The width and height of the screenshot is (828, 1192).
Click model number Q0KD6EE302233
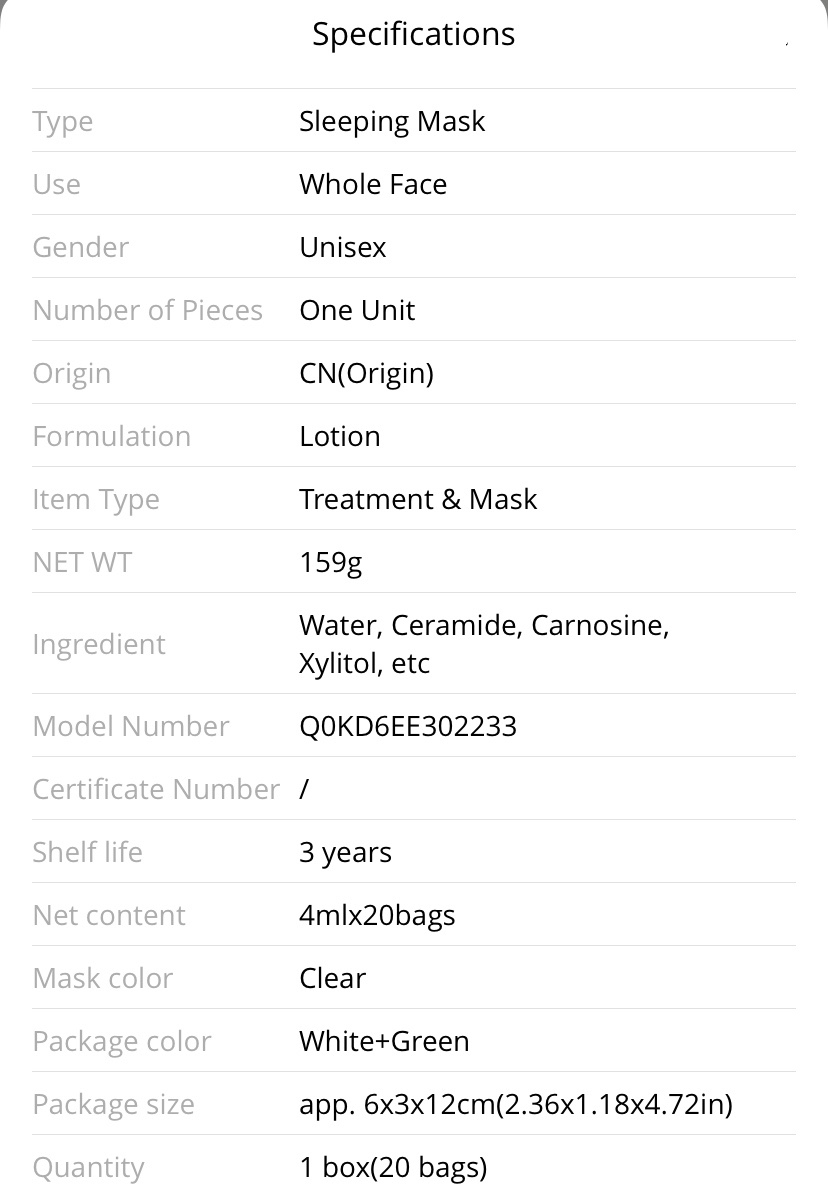[x=408, y=726]
